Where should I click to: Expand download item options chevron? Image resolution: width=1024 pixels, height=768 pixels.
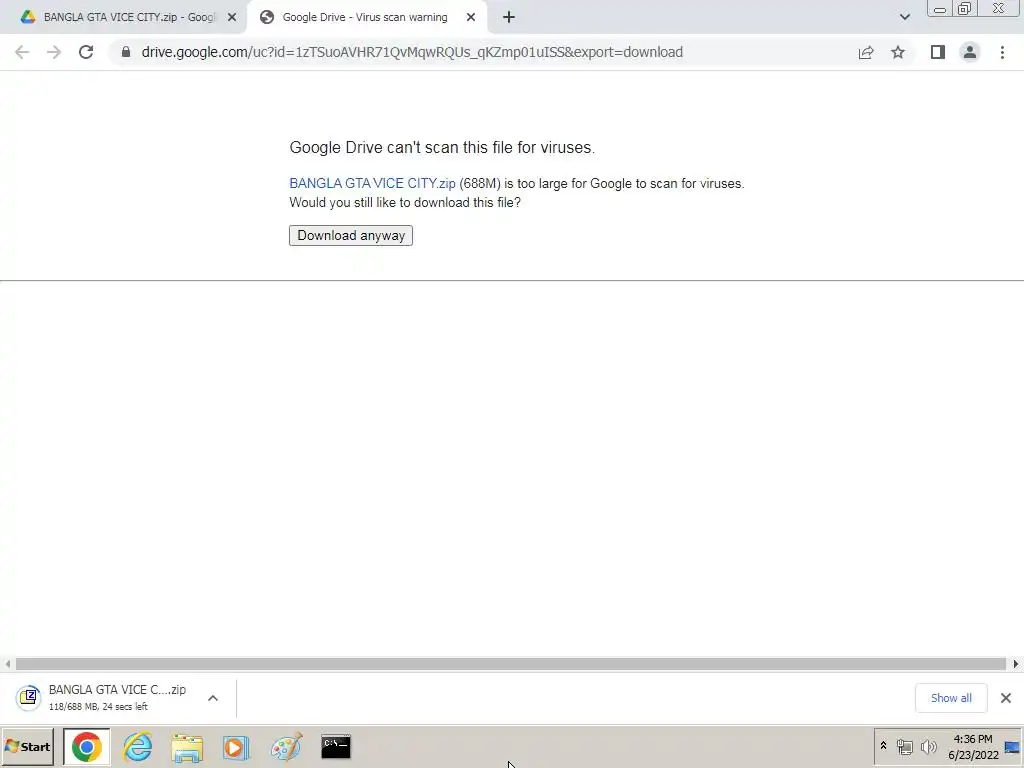pyautogui.click(x=213, y=698)
